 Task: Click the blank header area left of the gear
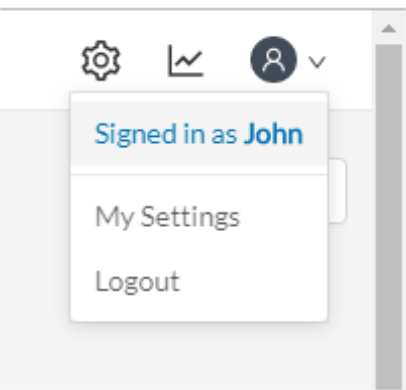pyautogui.click(x=37, y=60)
